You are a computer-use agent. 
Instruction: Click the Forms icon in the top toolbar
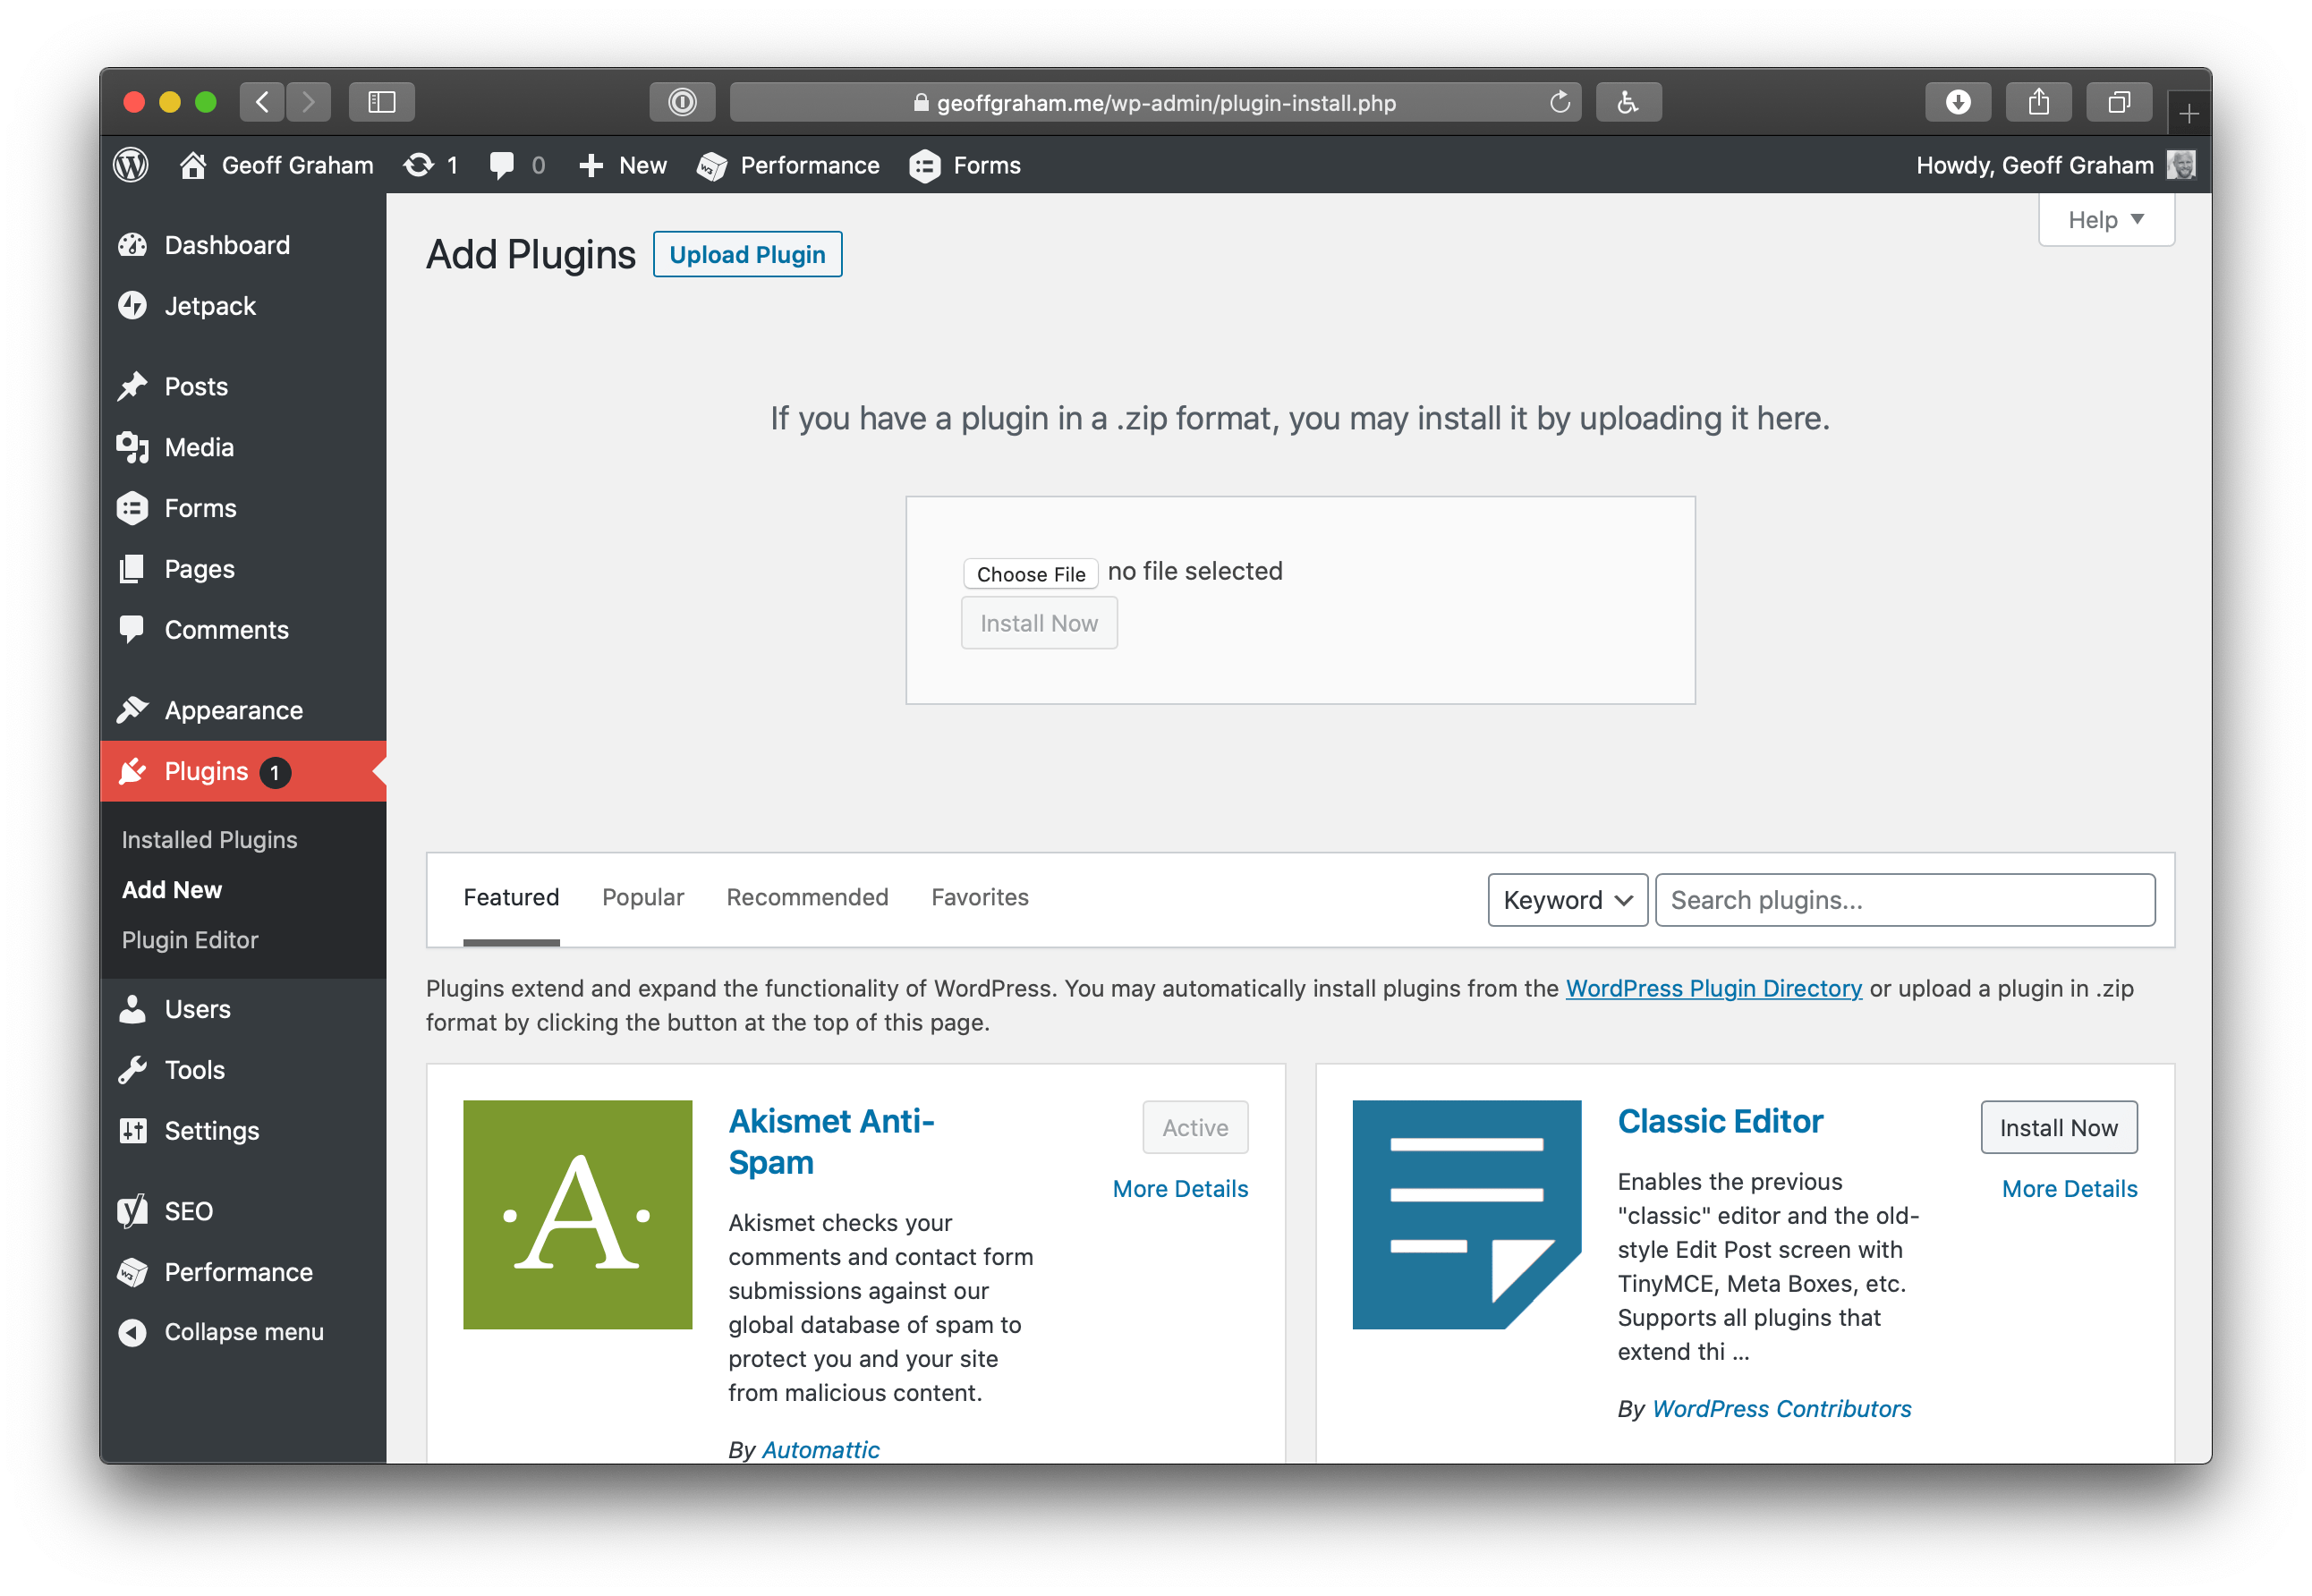click(x=925, y=165)
